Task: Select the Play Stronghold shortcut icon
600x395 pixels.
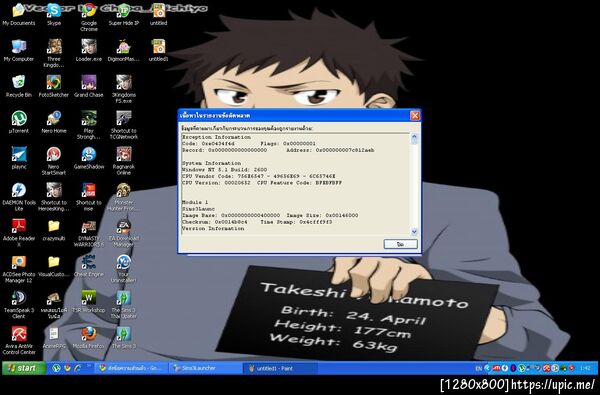Action: [89, 126]
